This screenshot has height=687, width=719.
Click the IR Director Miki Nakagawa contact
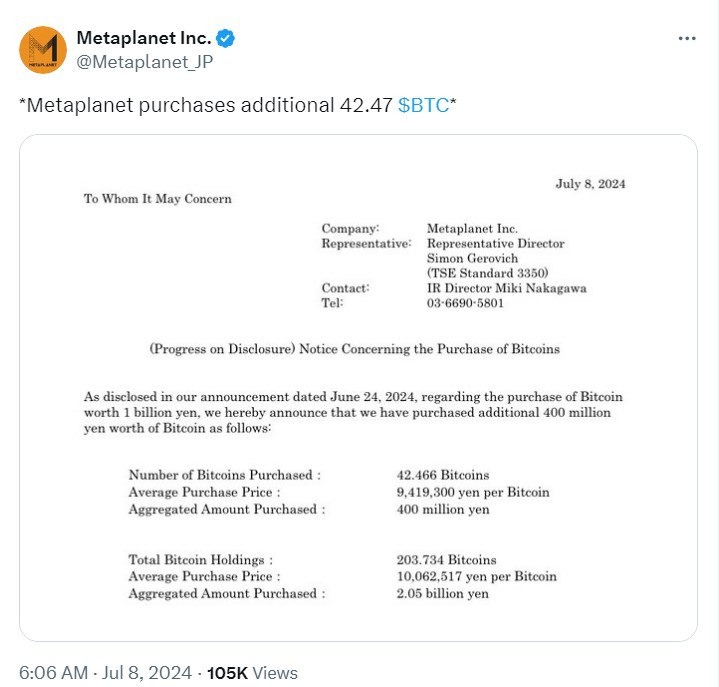[x=506, y=288]
